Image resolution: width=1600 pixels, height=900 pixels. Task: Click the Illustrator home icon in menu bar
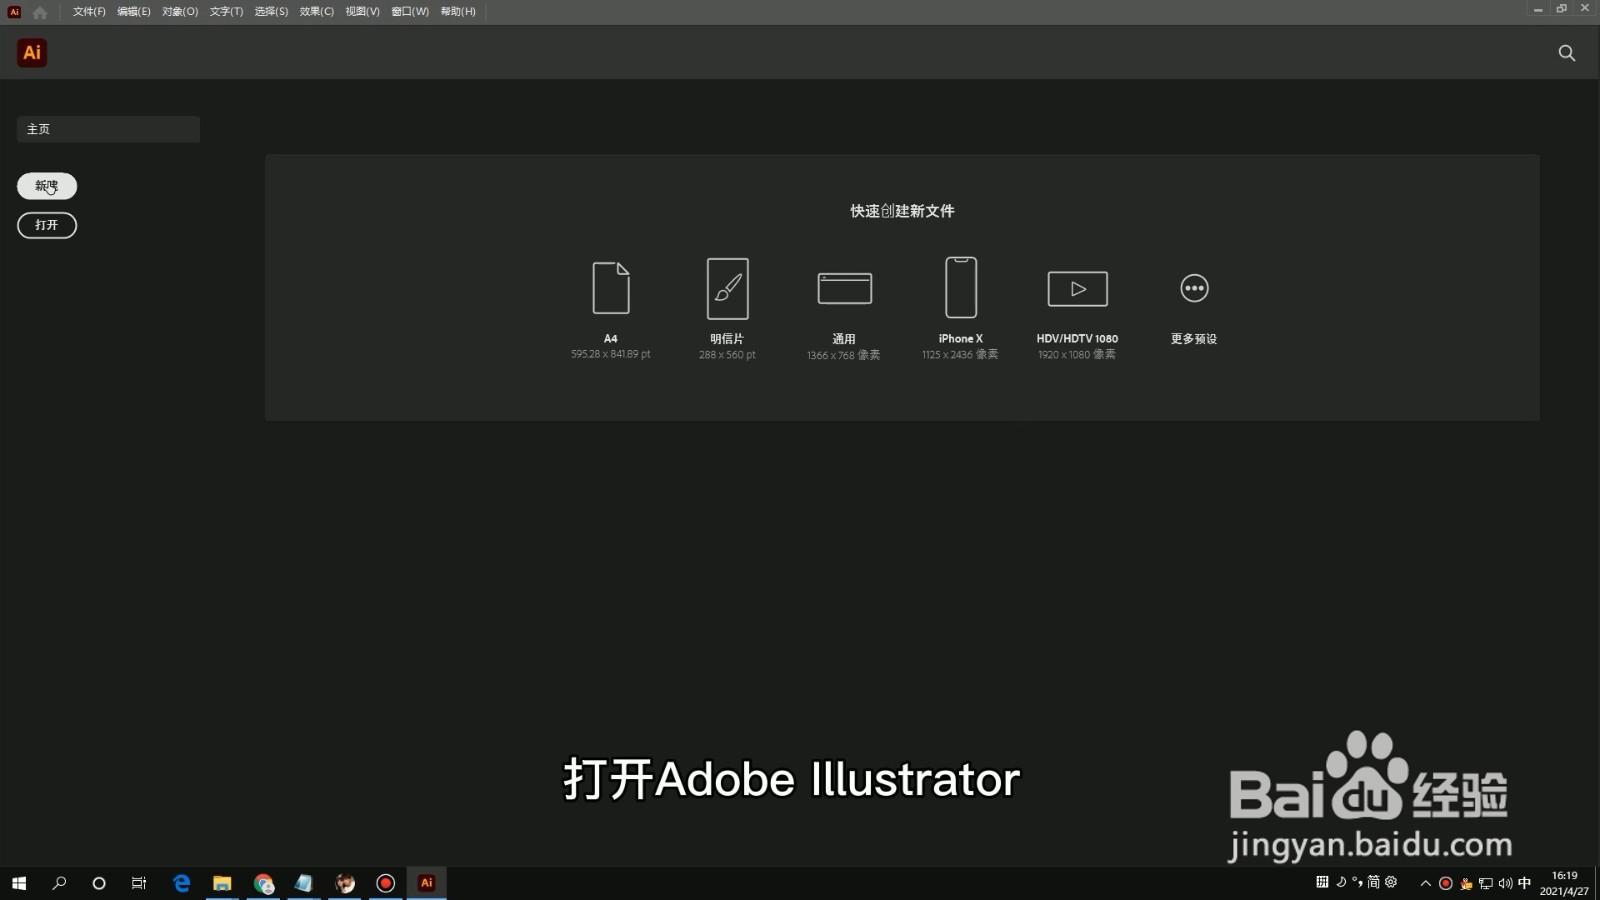(x=40, y=12)
